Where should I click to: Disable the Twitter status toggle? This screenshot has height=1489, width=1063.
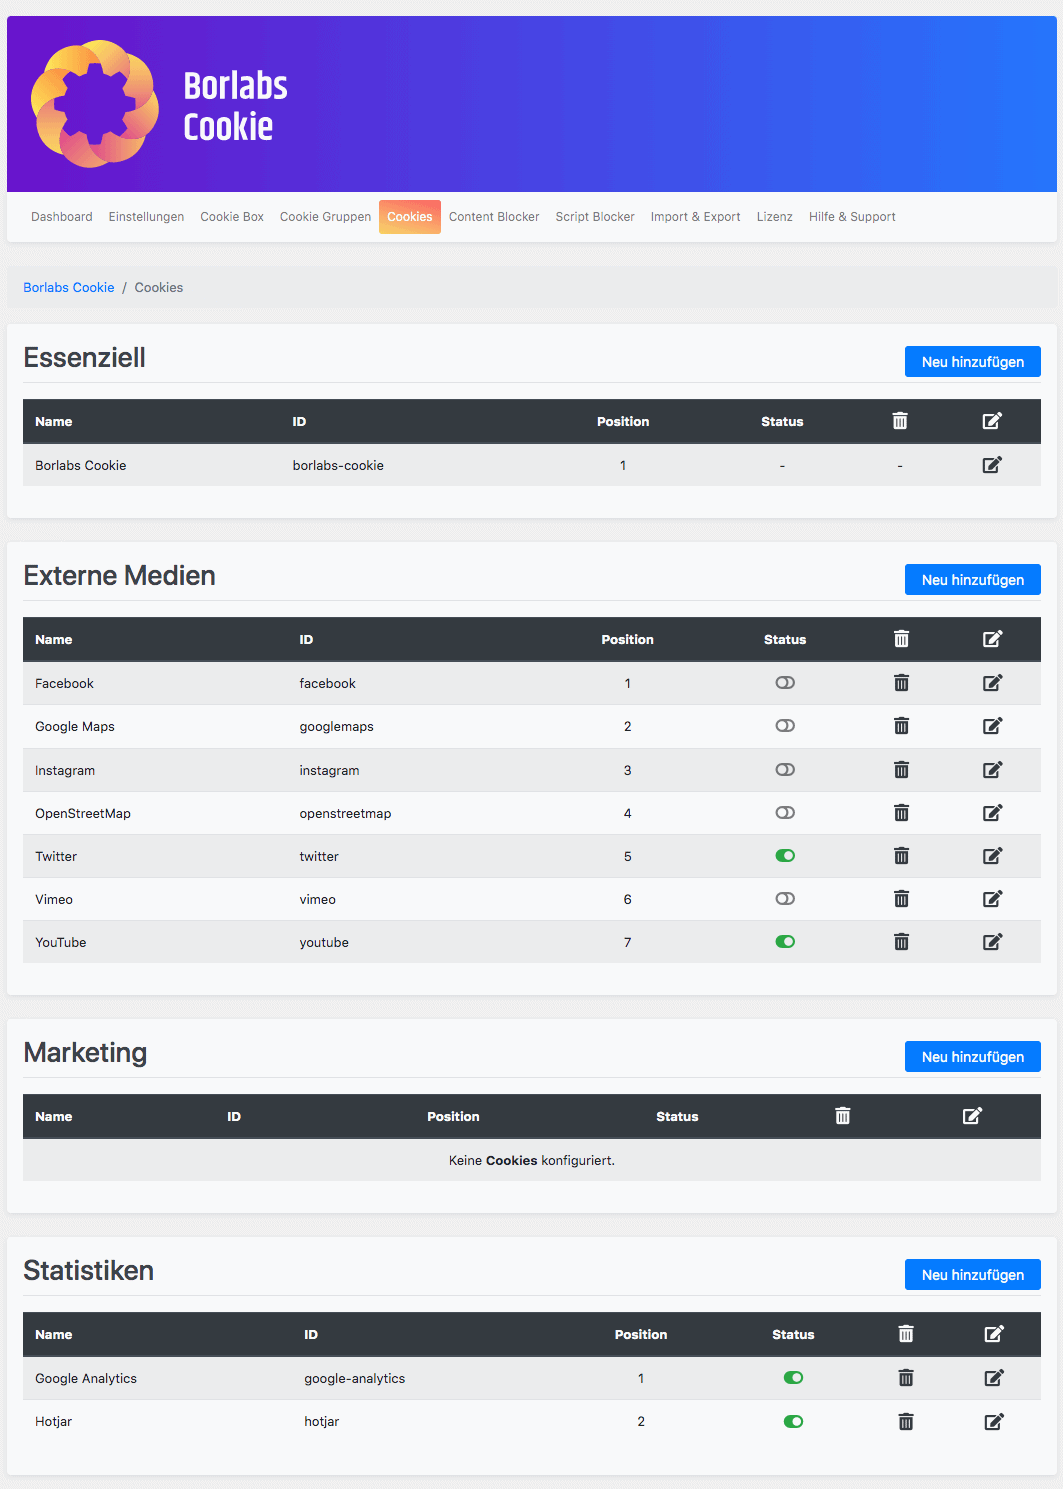(x=785, y=856)
